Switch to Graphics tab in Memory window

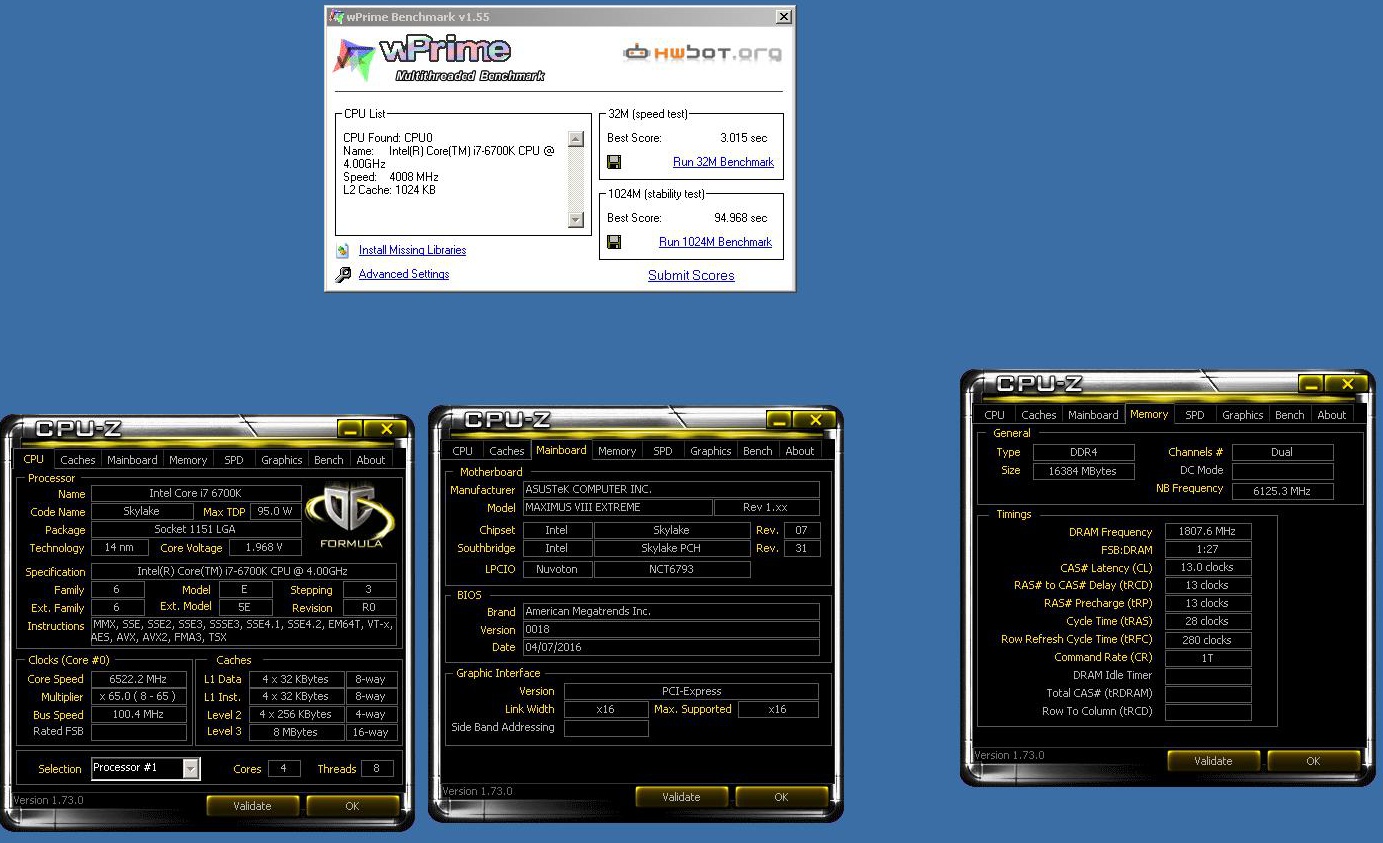pos(1242,415)
